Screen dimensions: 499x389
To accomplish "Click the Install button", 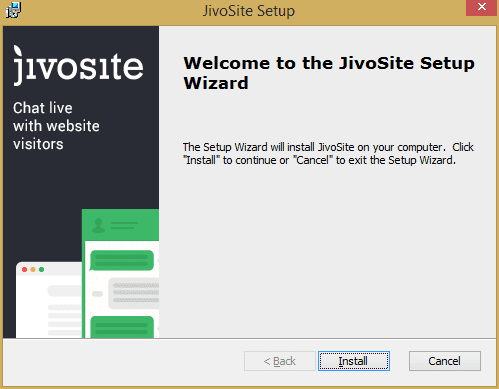I will tap(354, 361).
